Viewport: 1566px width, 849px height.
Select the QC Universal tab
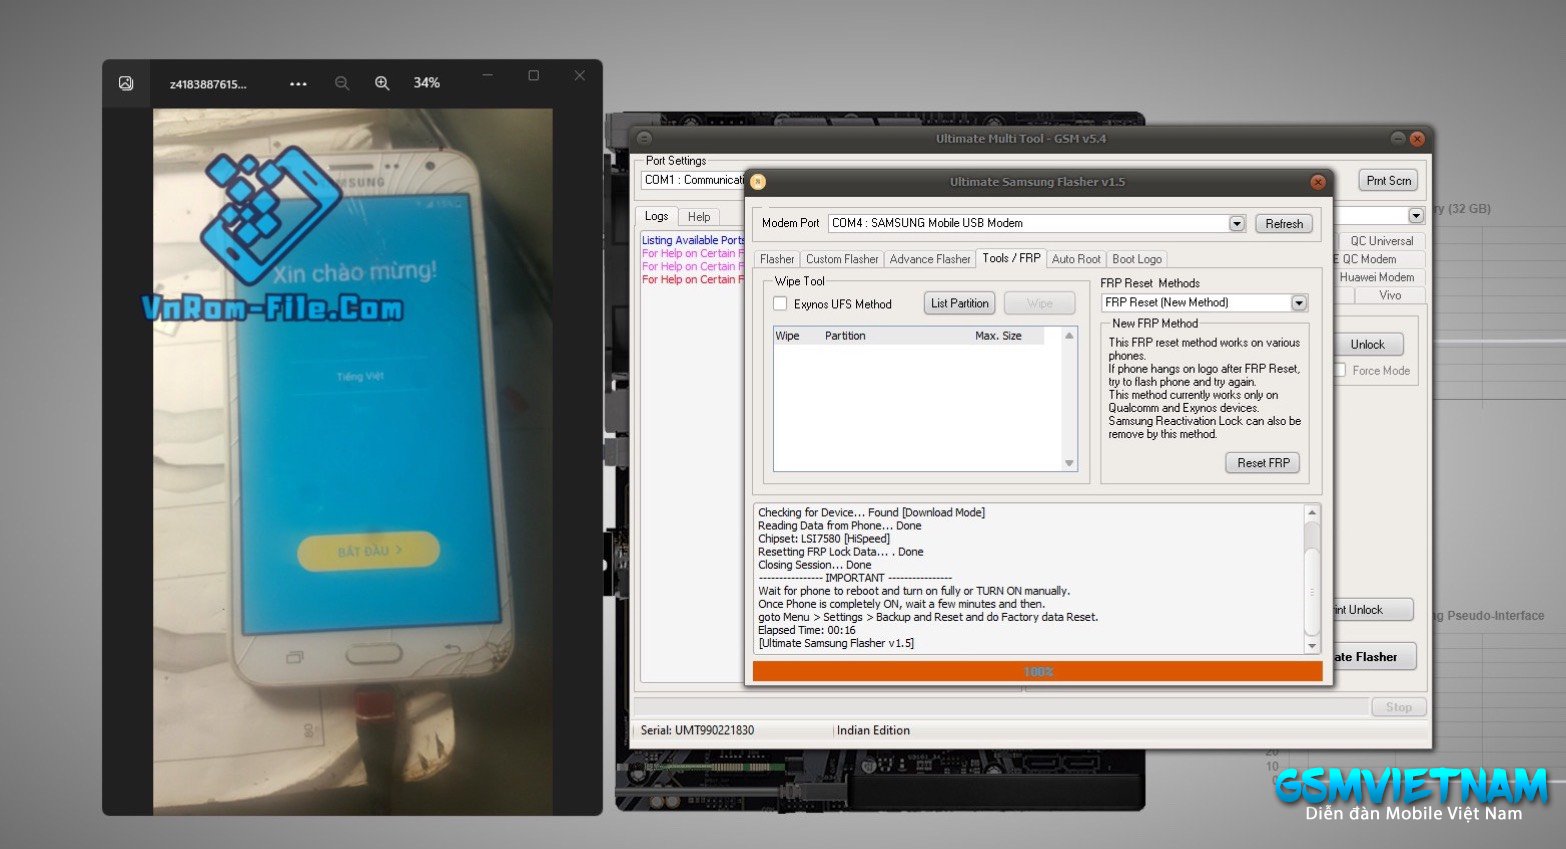1381,241
